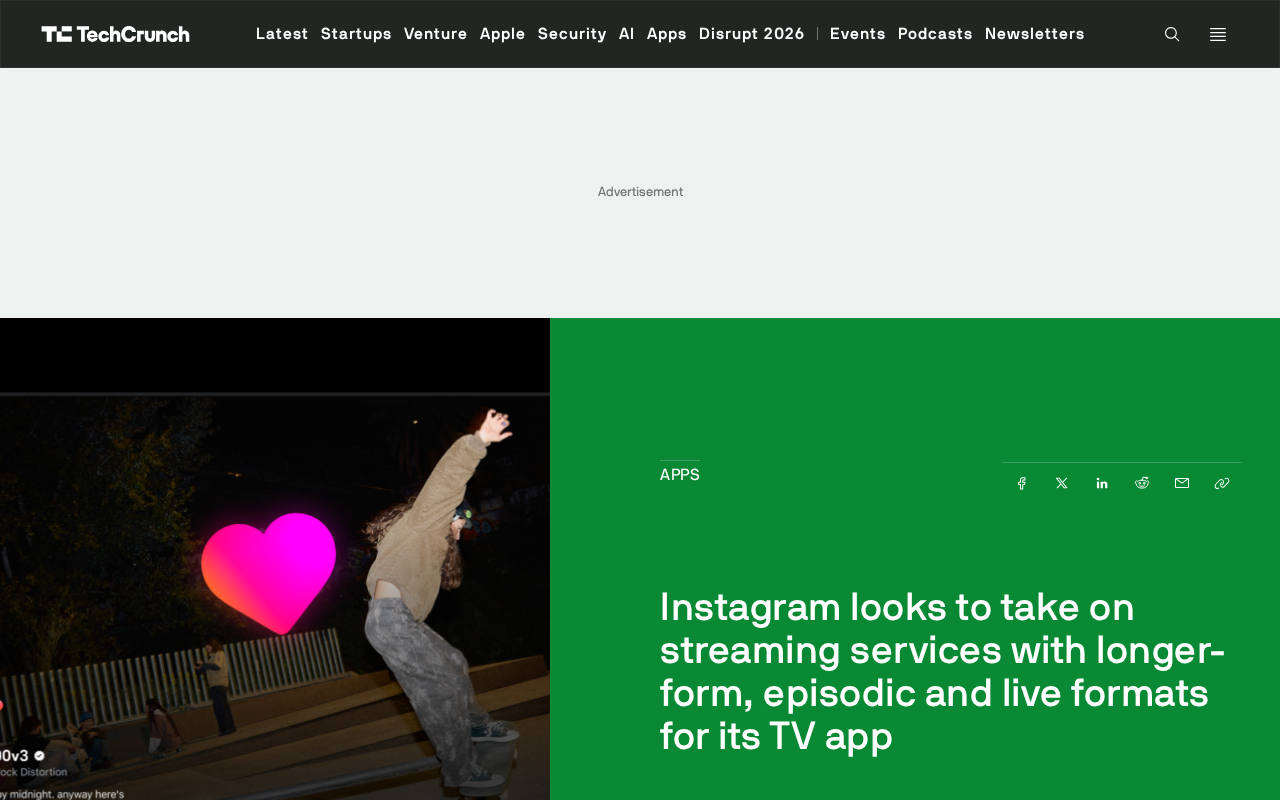Navigate to the AI section
Screen dimensions: 1280x800
pyautogui.click(x=627, y=34)
